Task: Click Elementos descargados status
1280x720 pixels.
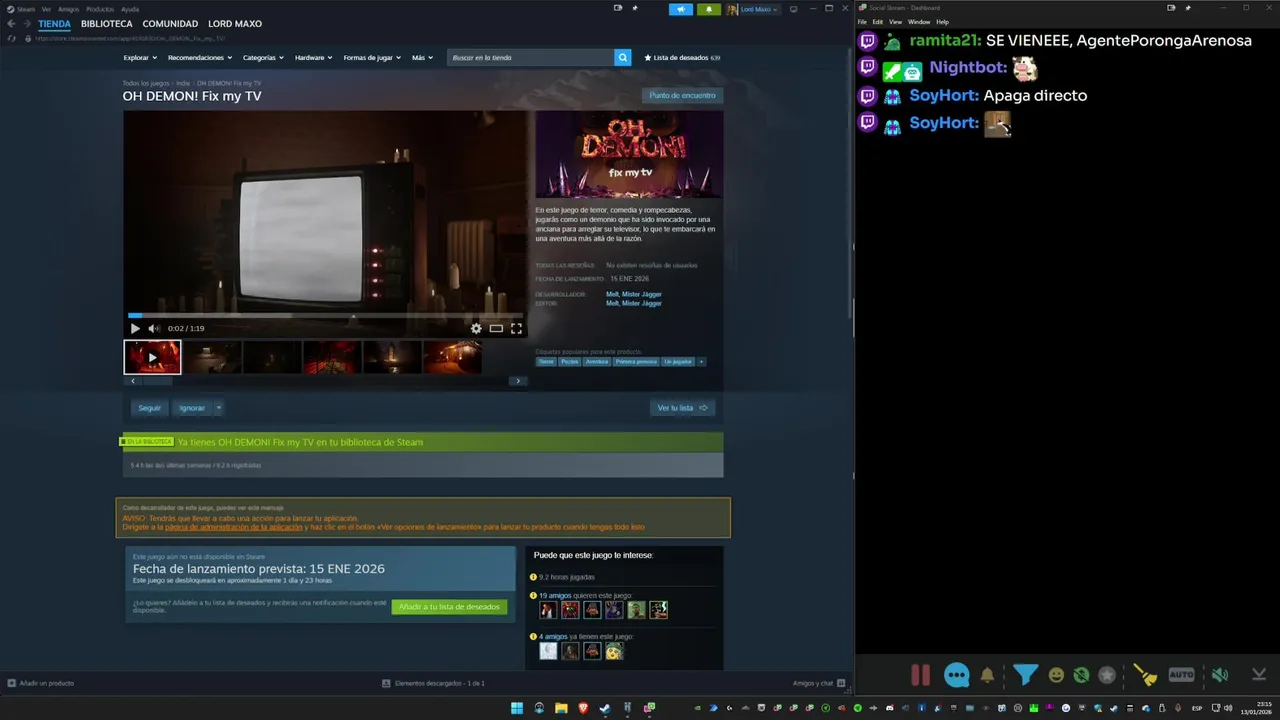Action: [x=433, y=683]
